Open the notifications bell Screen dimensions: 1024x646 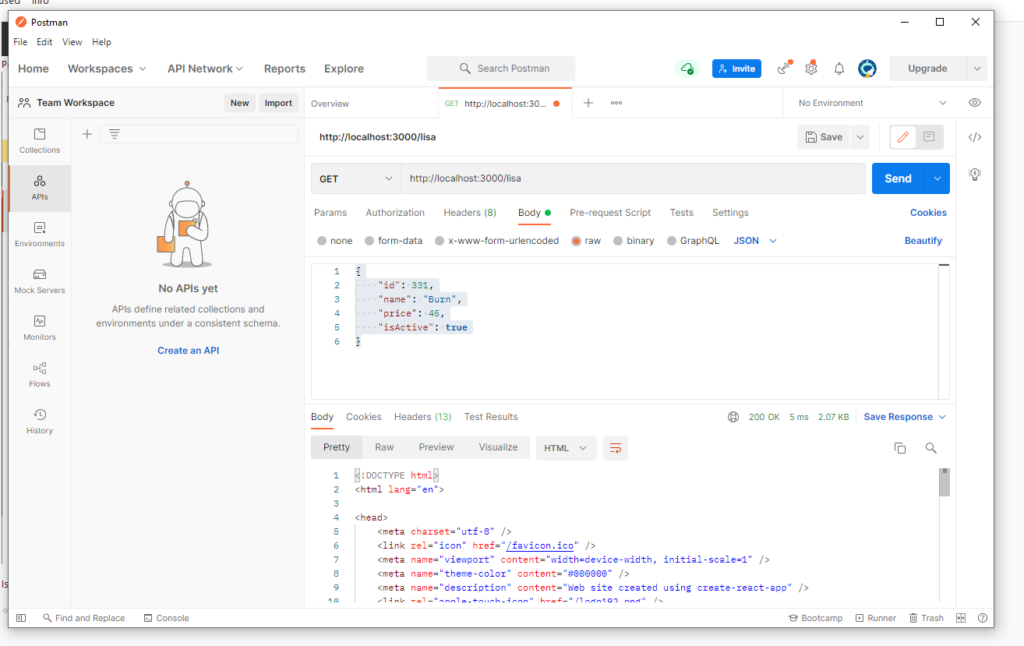[839, 69]
